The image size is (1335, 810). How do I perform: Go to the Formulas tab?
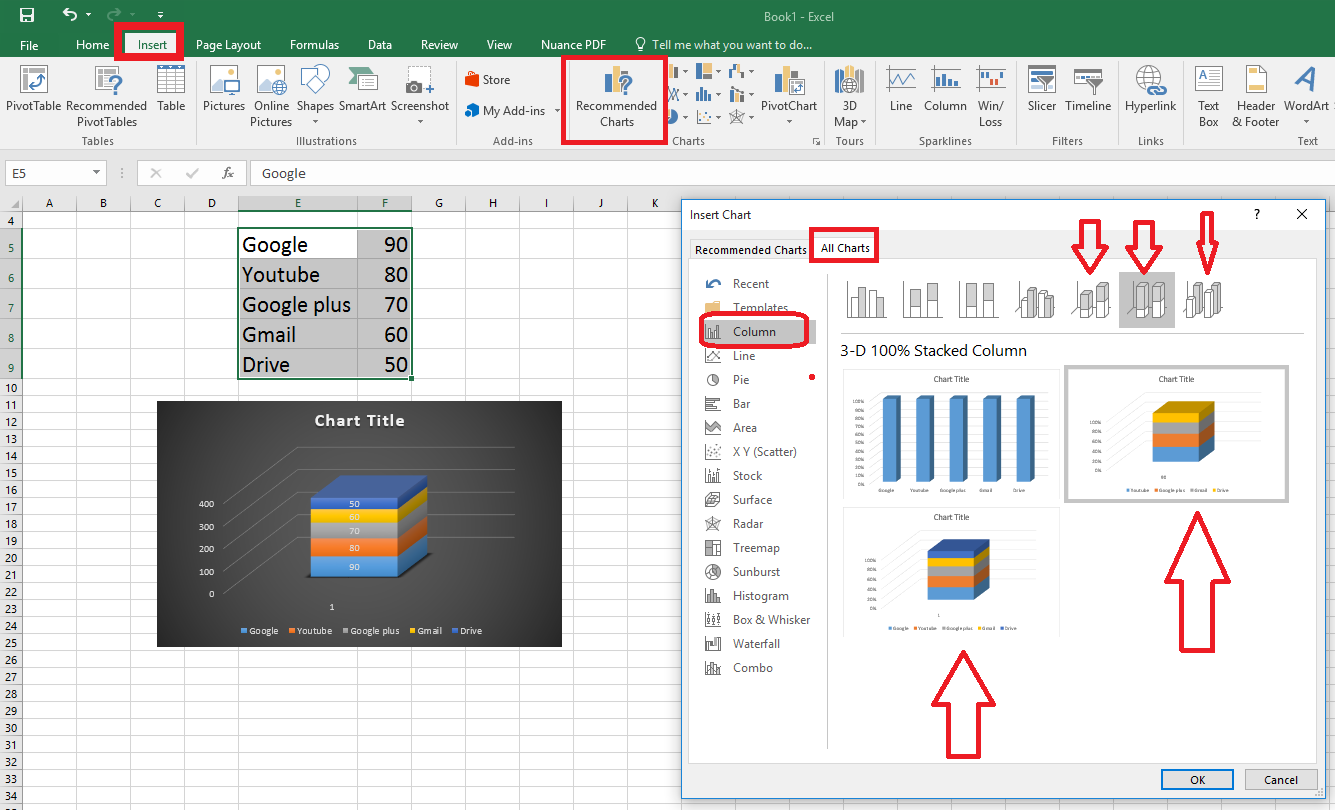coord(314,45)
